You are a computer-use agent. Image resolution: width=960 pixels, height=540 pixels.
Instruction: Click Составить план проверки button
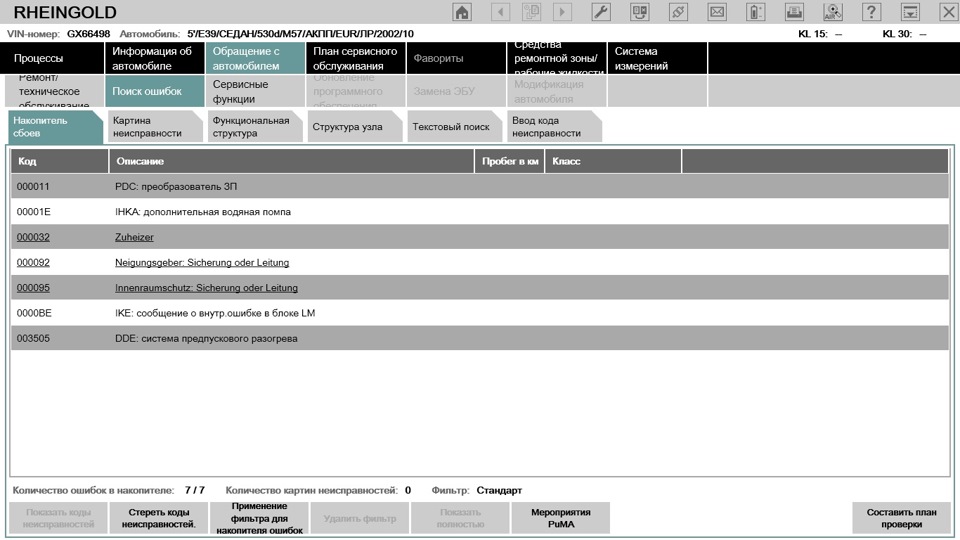[x=901, y=518]
